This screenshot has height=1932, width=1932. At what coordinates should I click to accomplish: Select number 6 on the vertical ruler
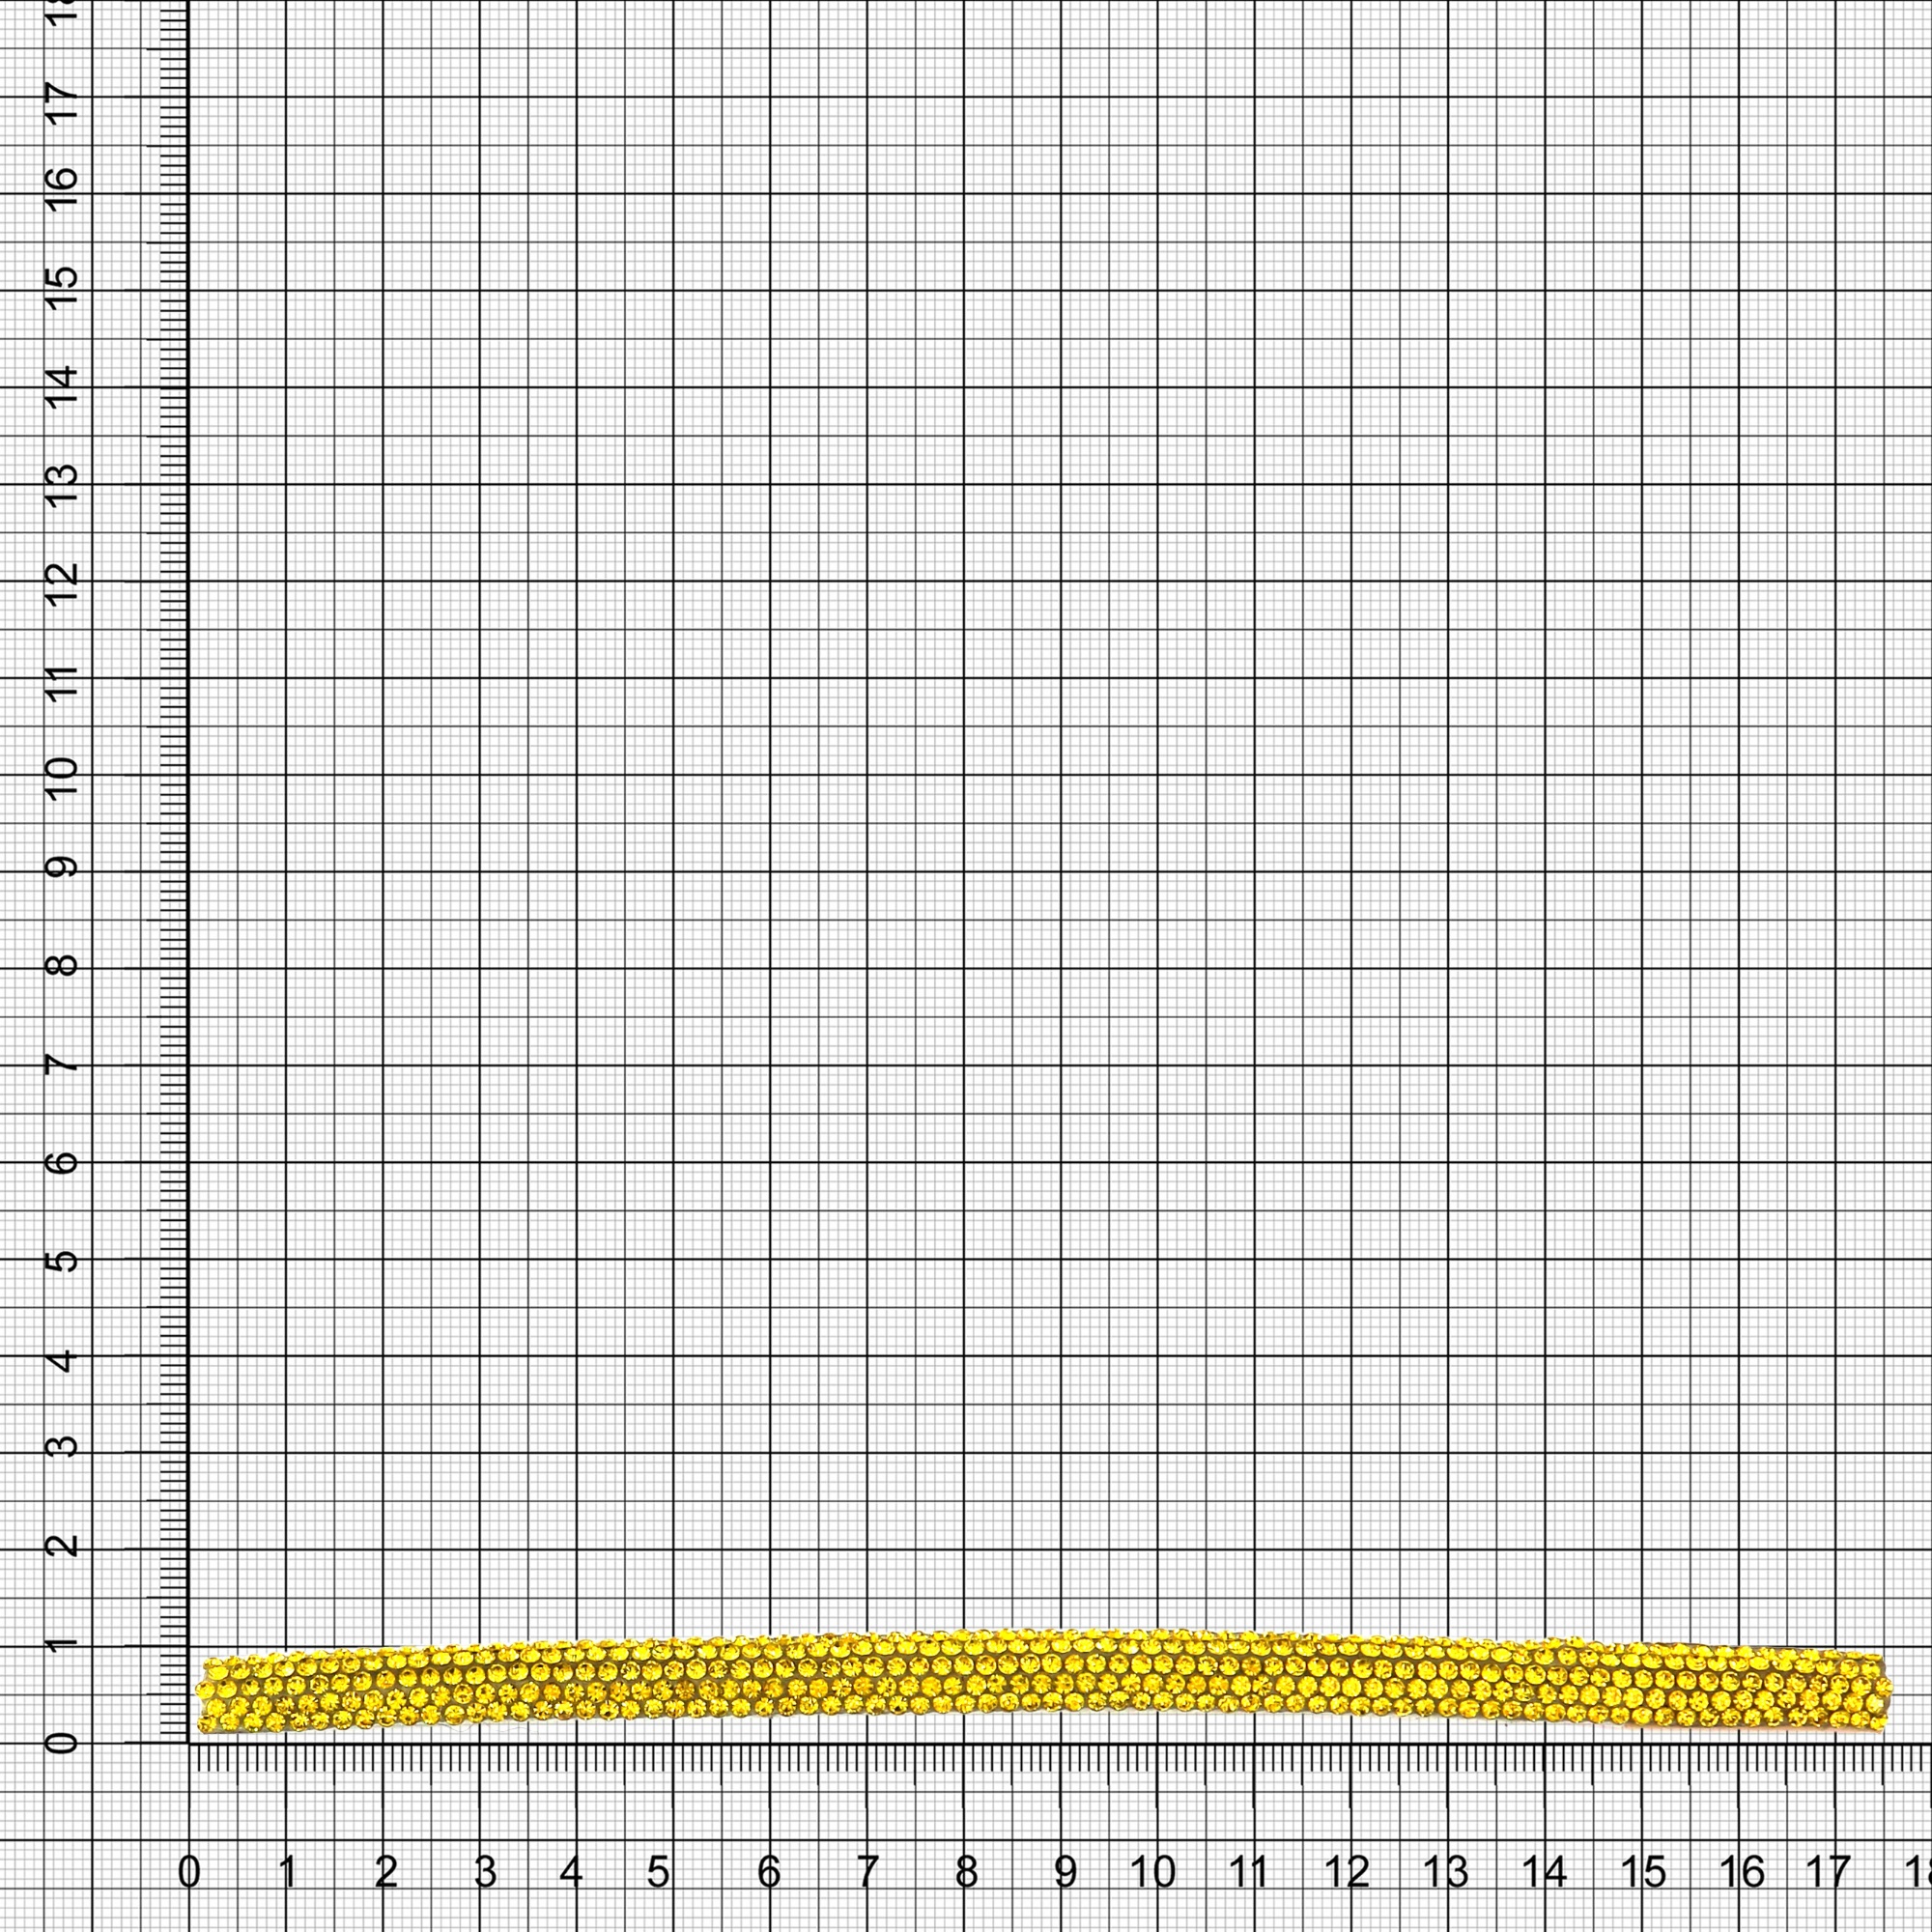pos(62,1163)
